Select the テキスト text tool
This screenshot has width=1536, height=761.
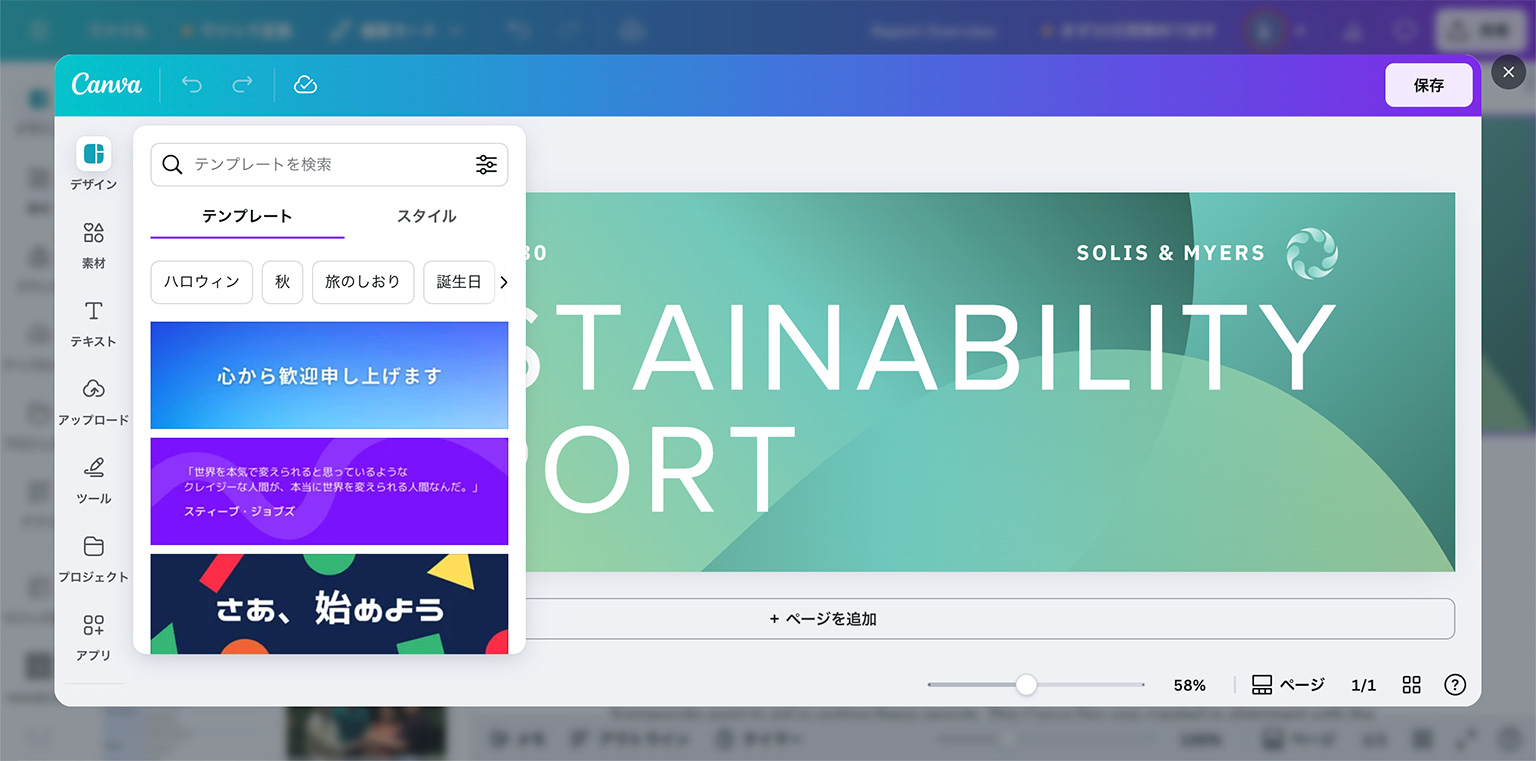pos(94,312)
